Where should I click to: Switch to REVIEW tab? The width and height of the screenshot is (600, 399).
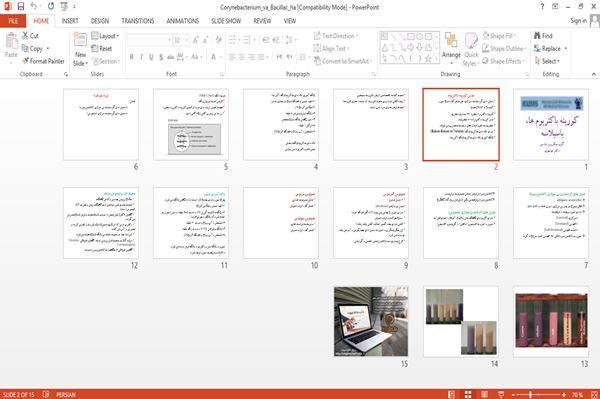(x=262, y=21)
